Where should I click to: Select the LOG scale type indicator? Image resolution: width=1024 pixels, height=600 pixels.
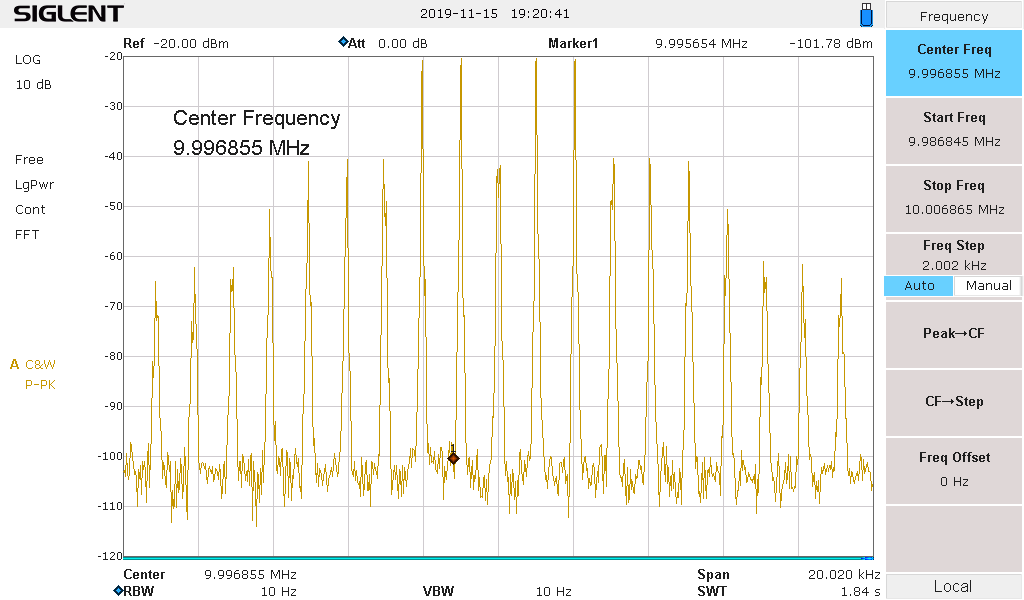tap(28, 60)
